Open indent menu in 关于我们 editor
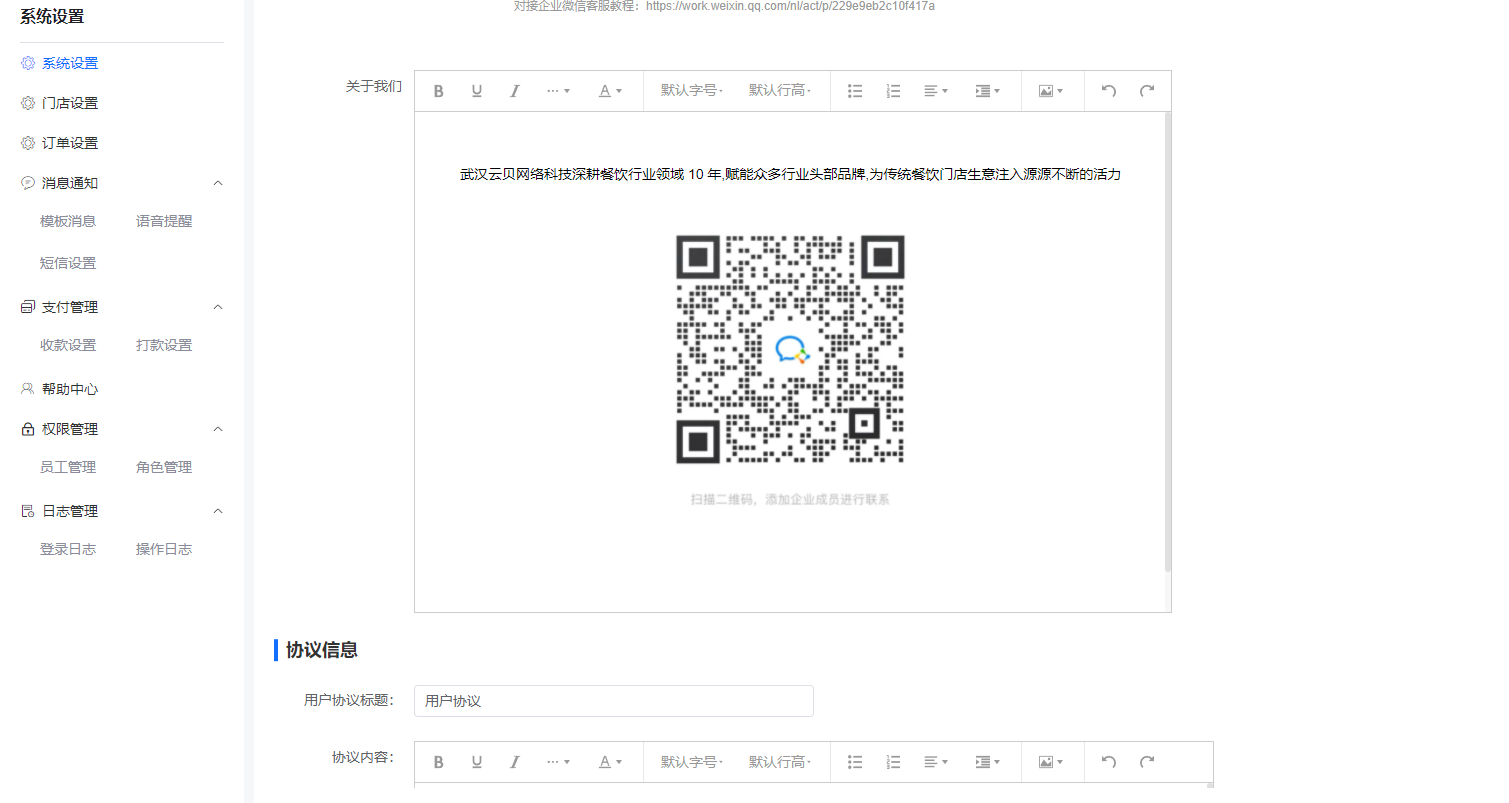Viewport: 1509px width, 803px height. 988,91
